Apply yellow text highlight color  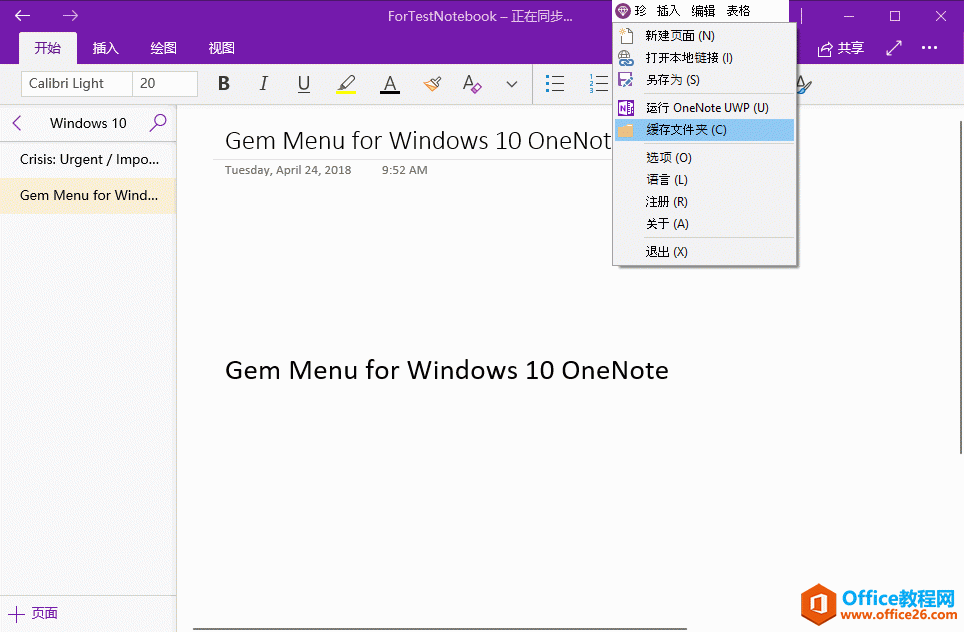coord(346,84)
